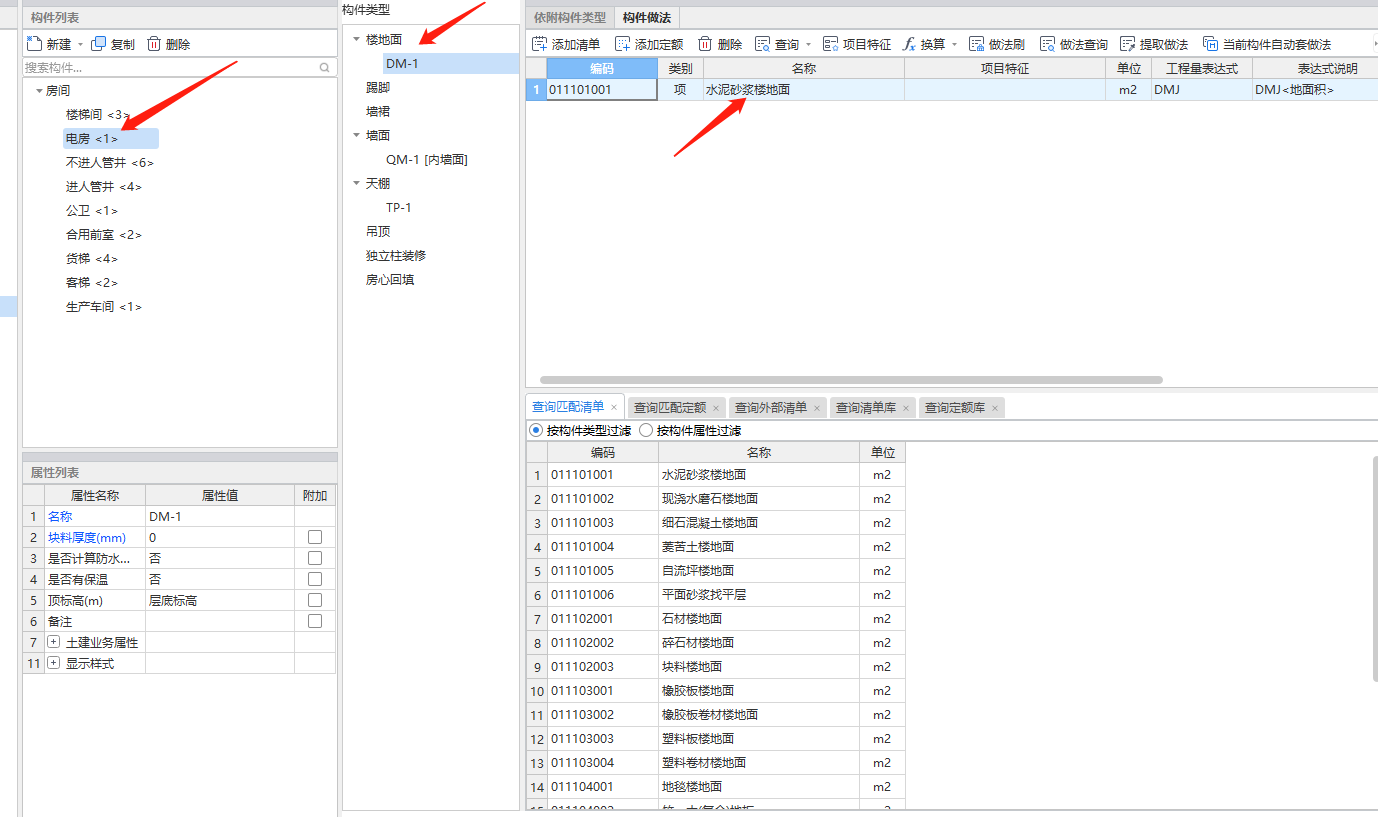Image resolution: width=1378 pixels, height=817 pixels.
Task: Select the 踢脚 component type
Action: click(x=378, y=88)
